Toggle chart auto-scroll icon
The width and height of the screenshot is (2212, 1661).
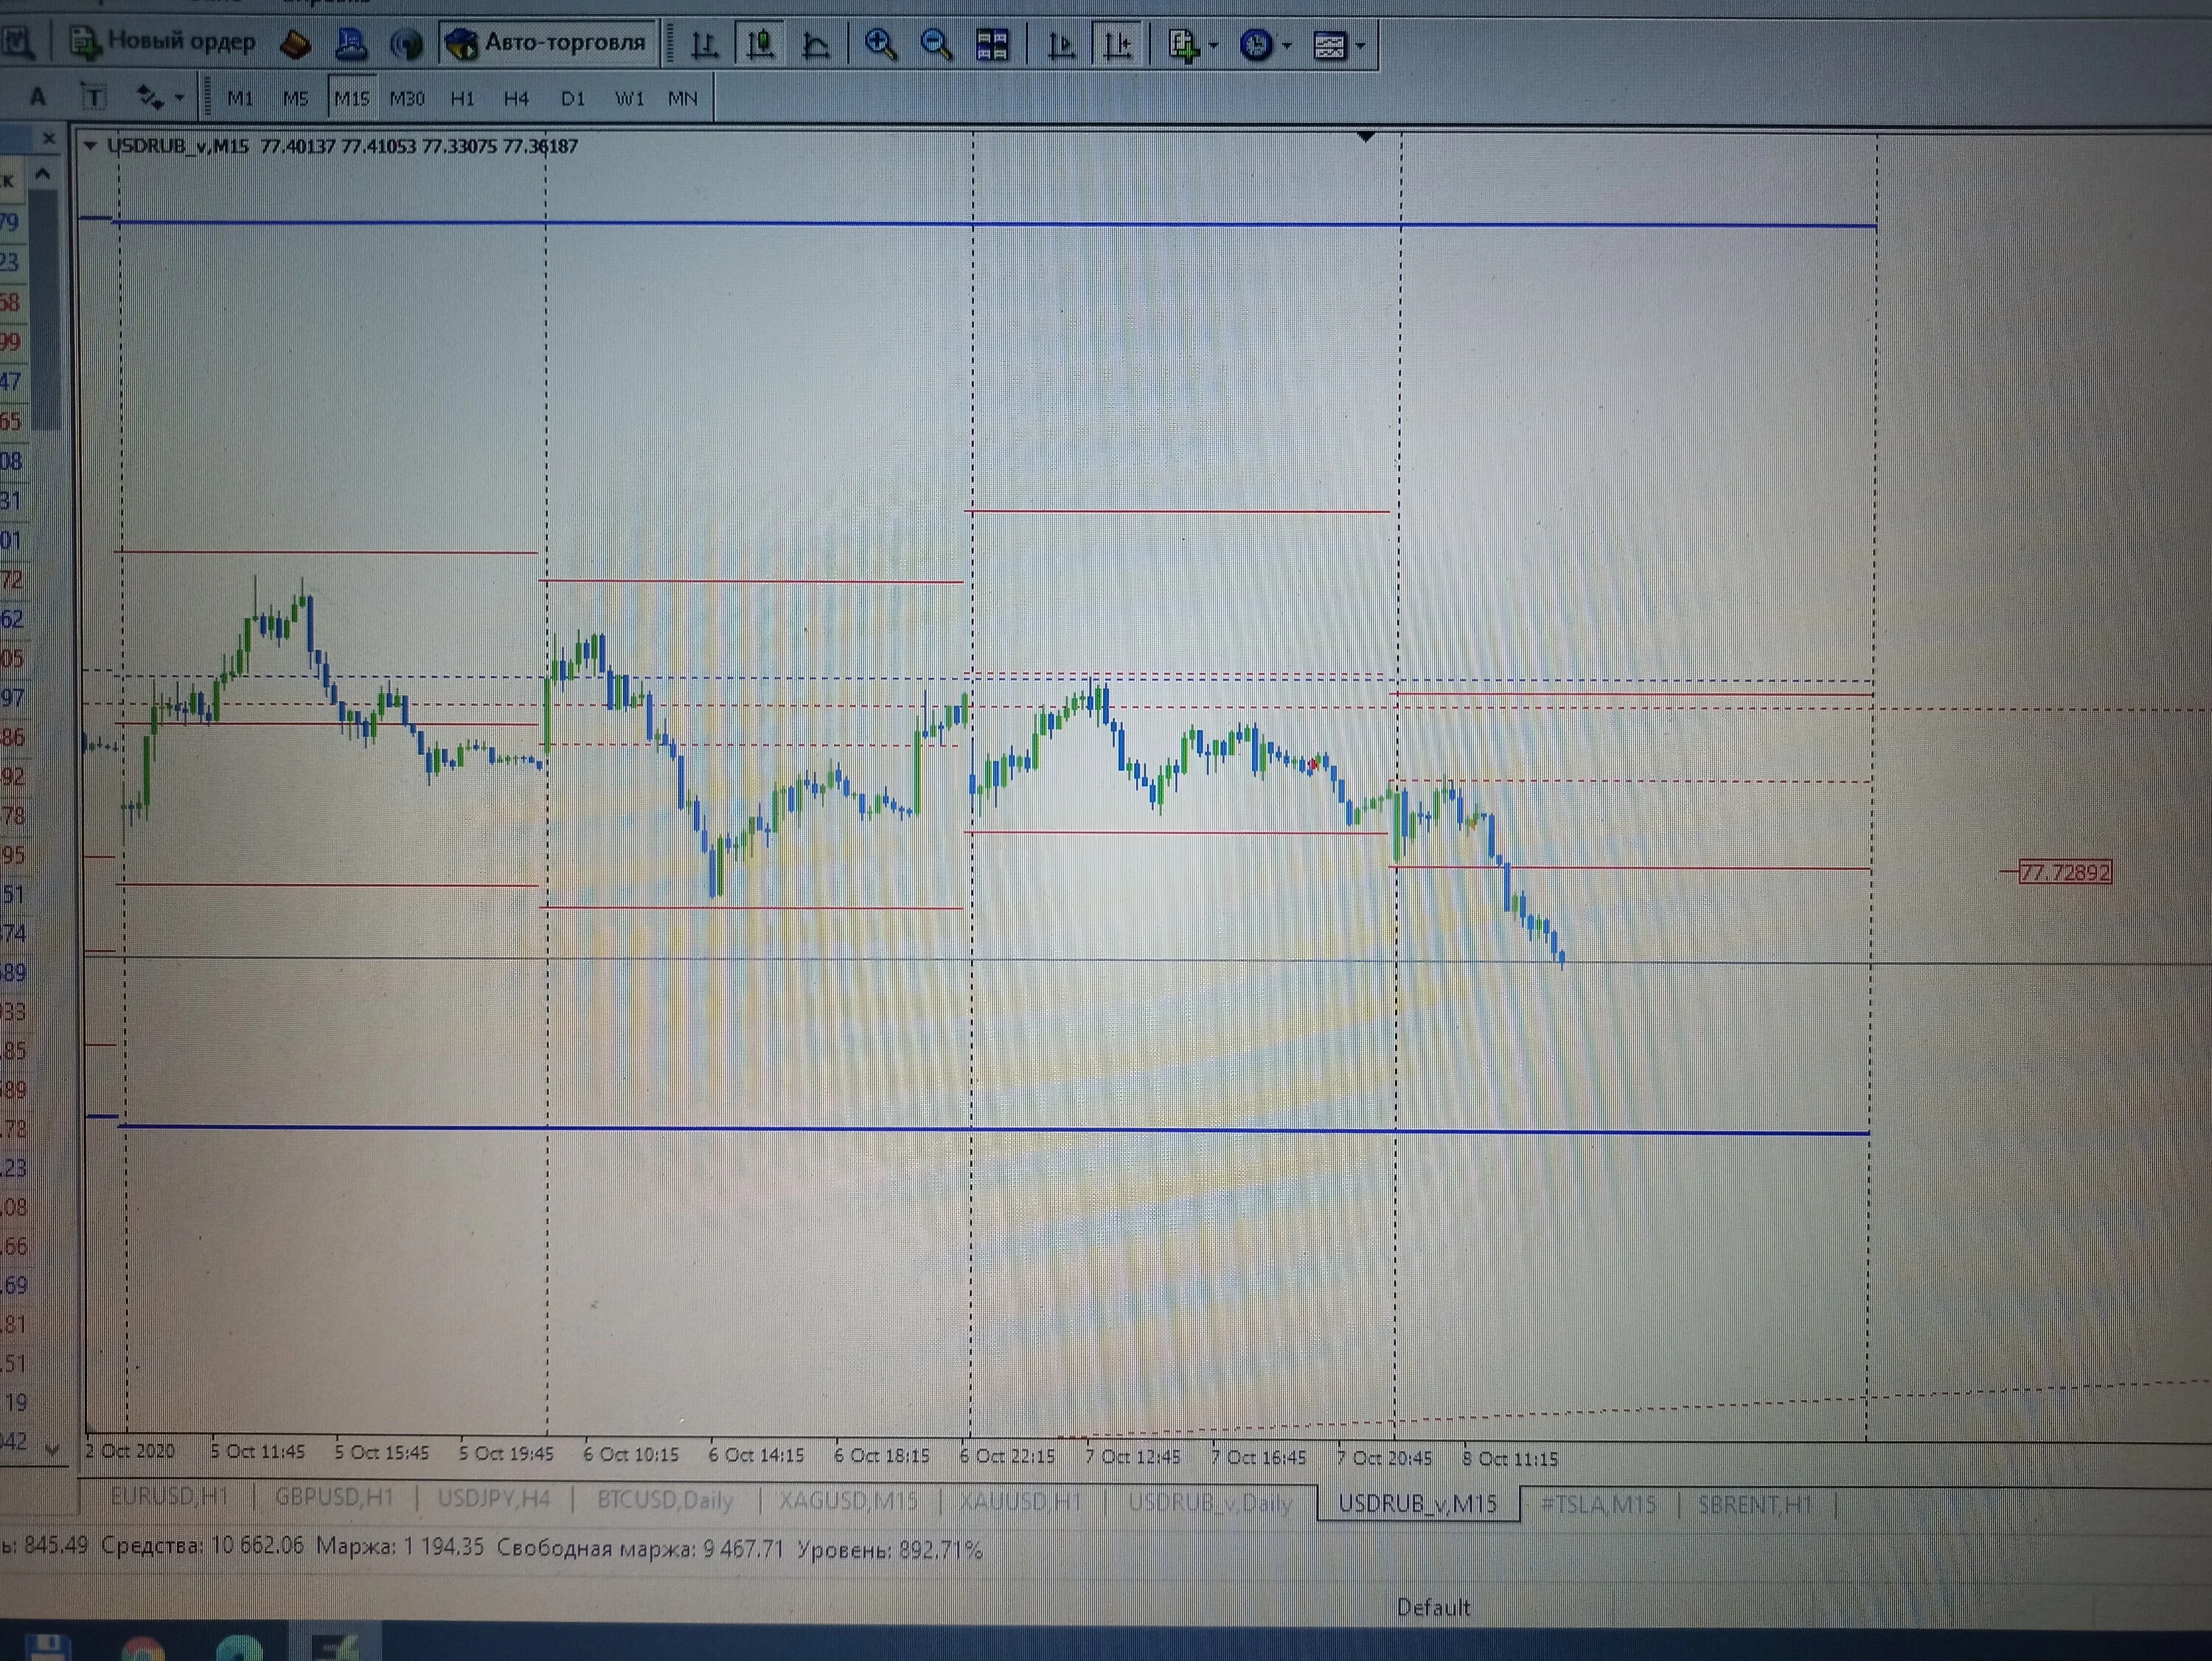pos(1061,45)
